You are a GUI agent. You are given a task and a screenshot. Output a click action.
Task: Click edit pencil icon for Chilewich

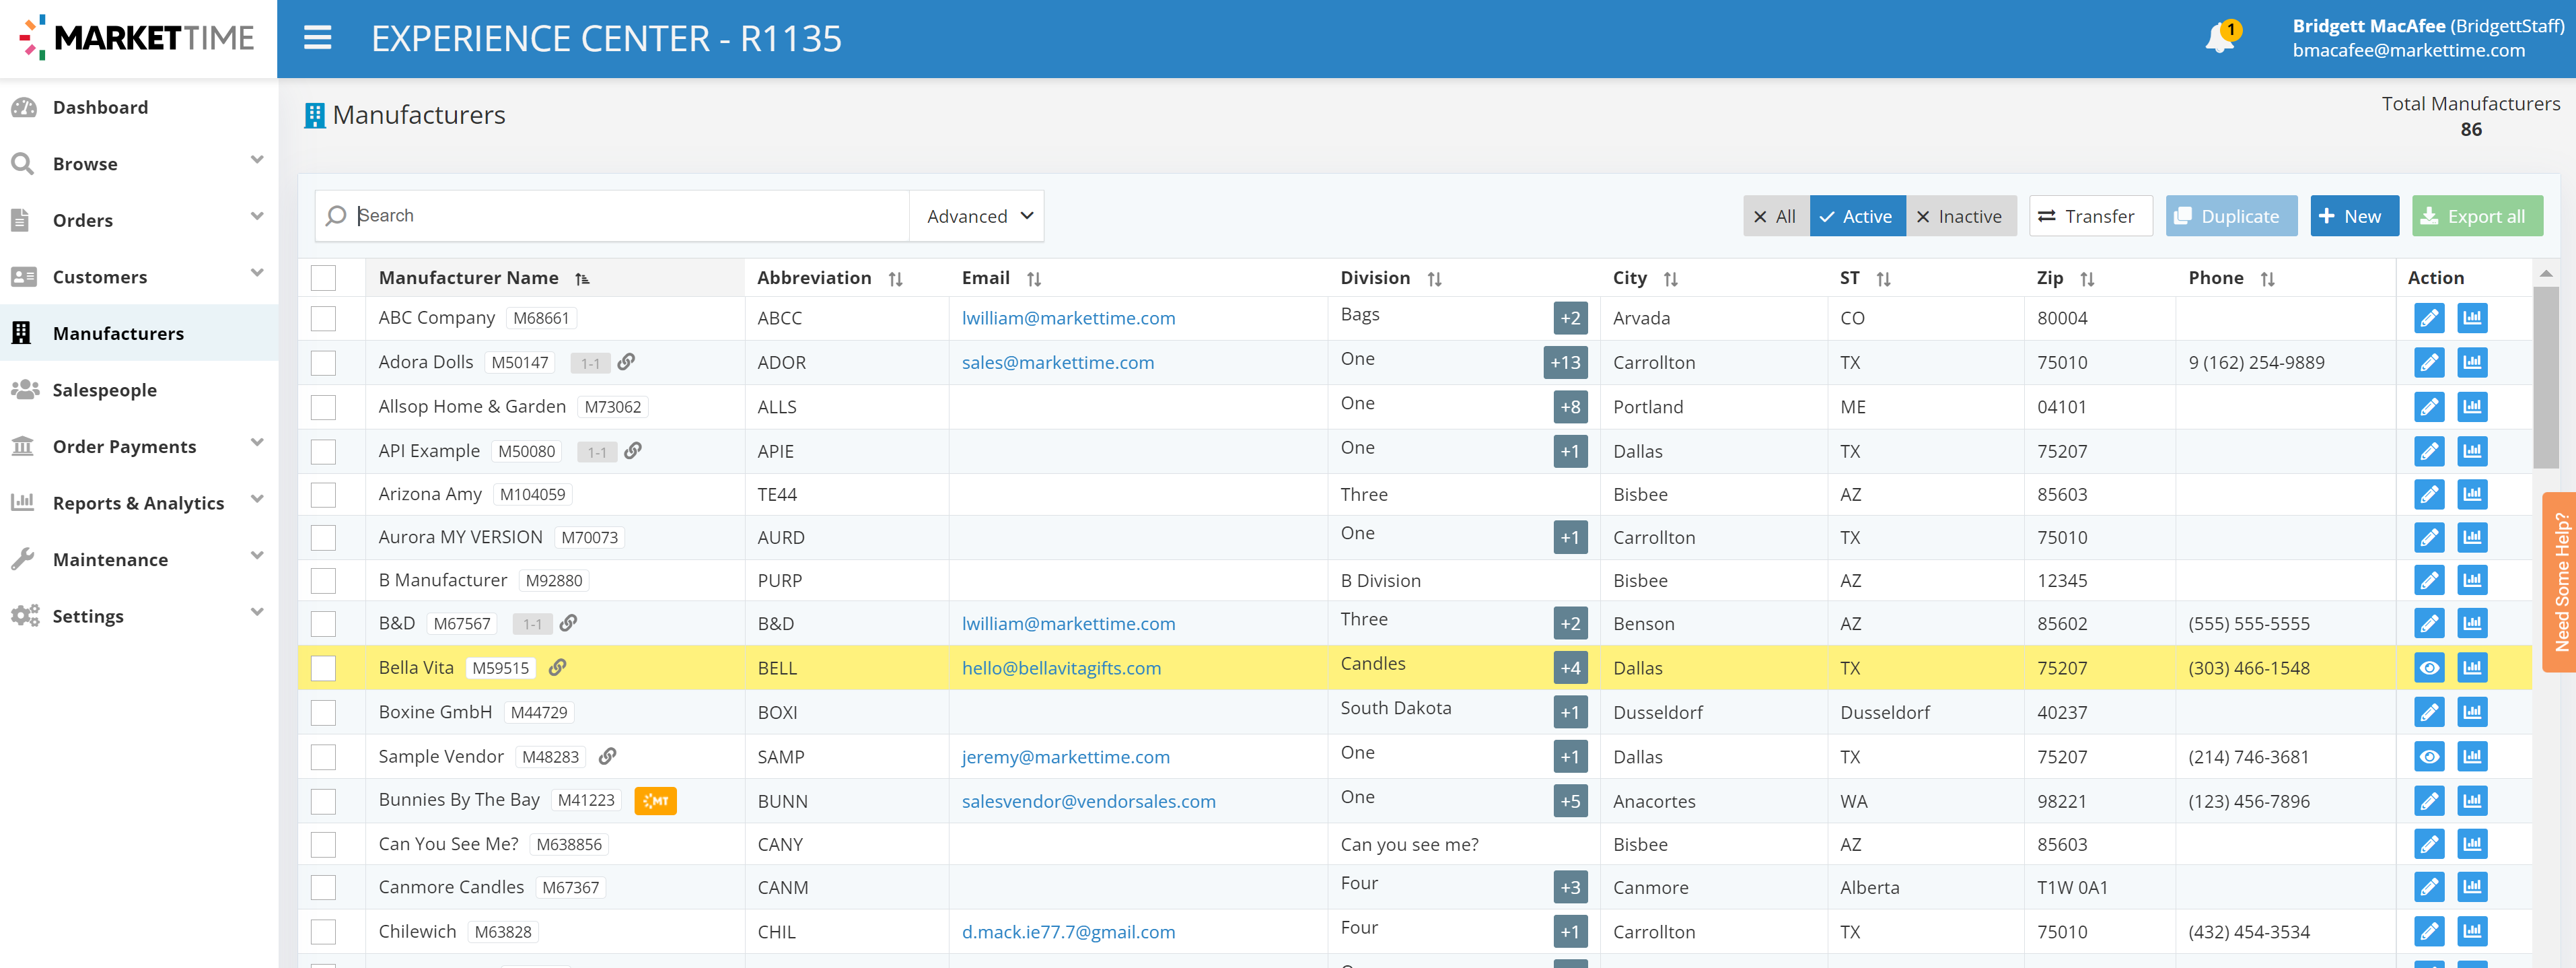[2429, 931]
